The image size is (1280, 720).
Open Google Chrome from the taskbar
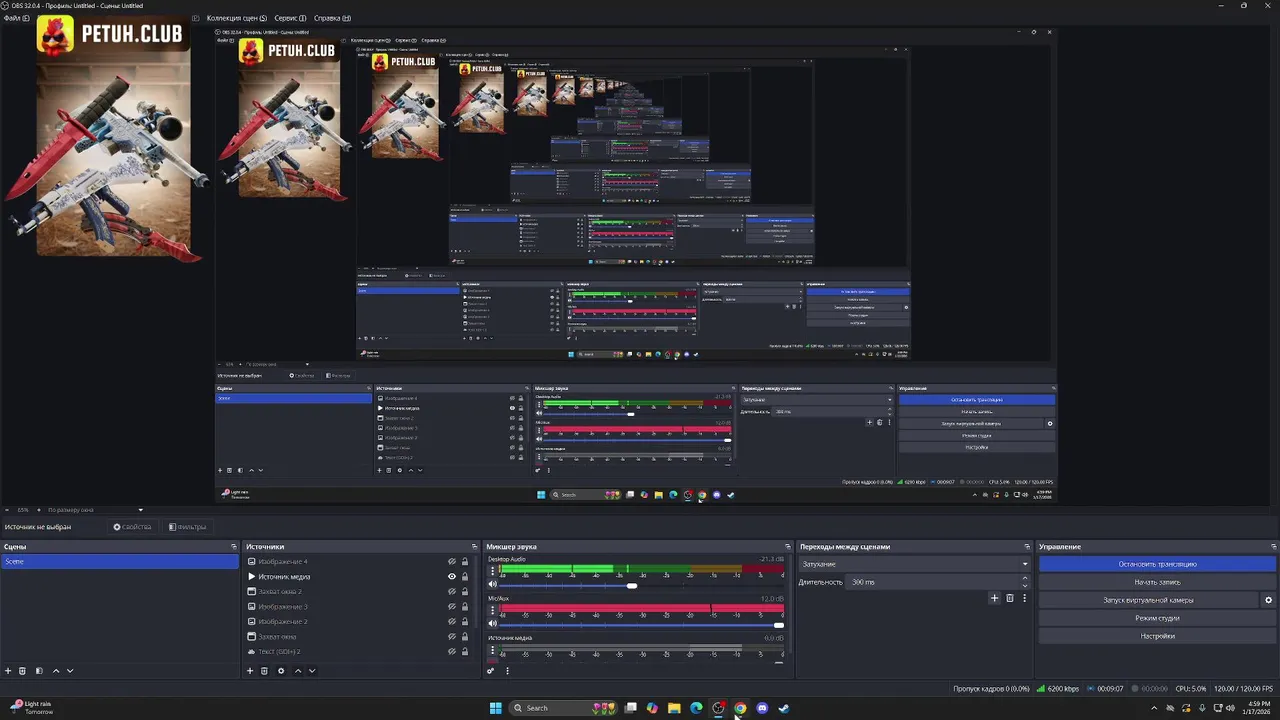[x=740, y=708]
